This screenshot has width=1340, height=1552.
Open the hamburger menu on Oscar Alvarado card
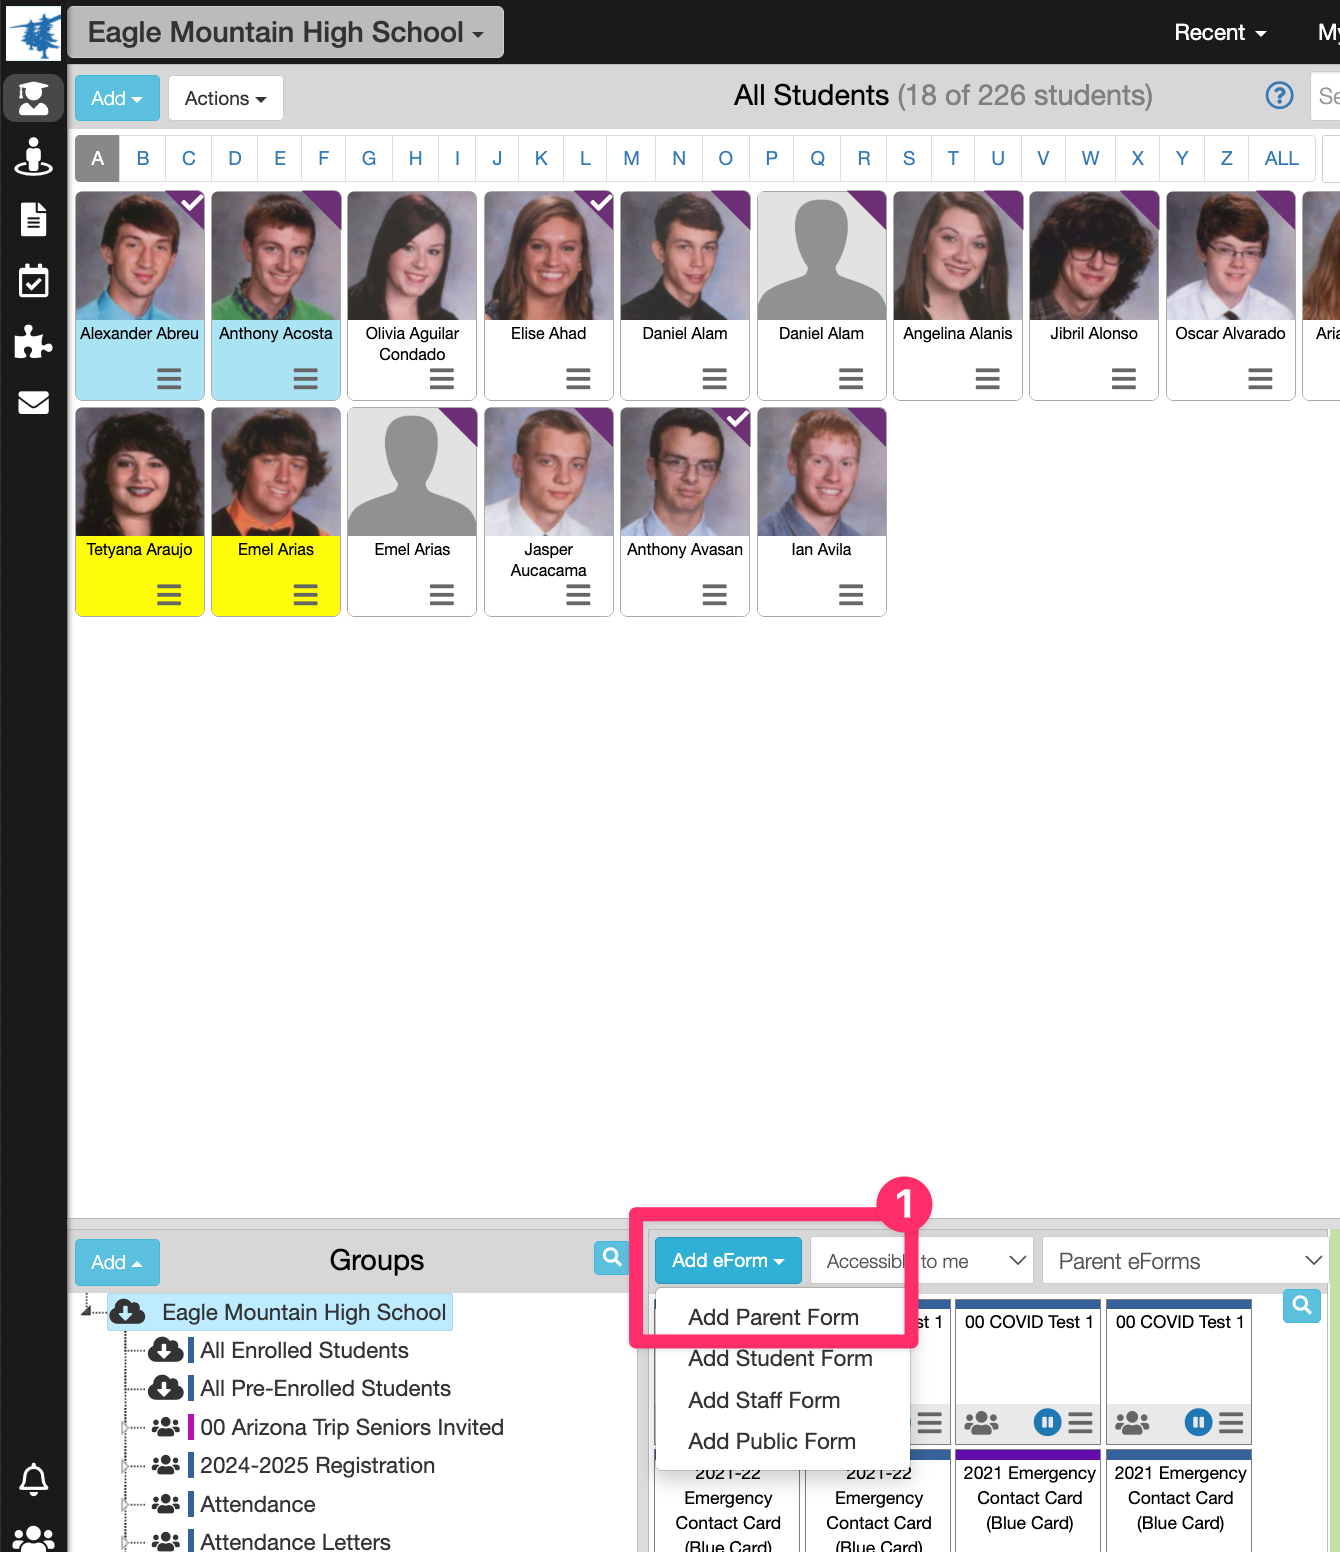coord(1260,379)
